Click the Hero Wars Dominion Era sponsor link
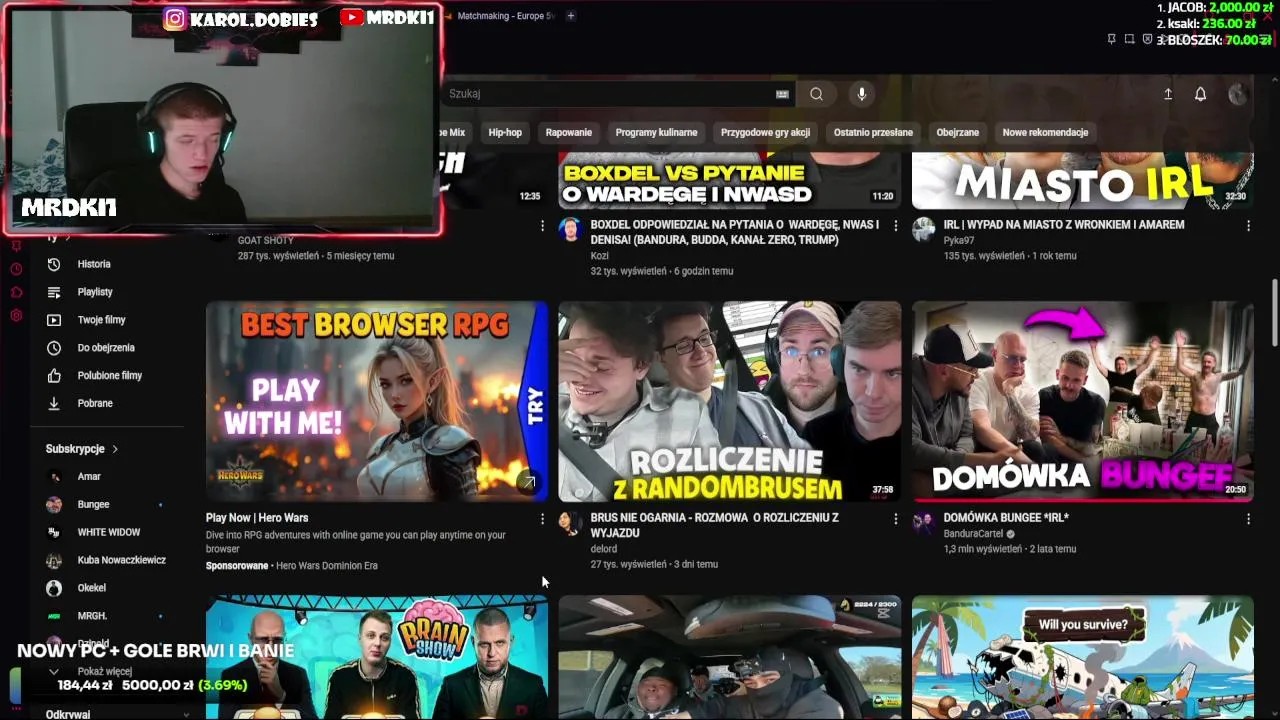 pyautogui.click(x=327, y=566)
